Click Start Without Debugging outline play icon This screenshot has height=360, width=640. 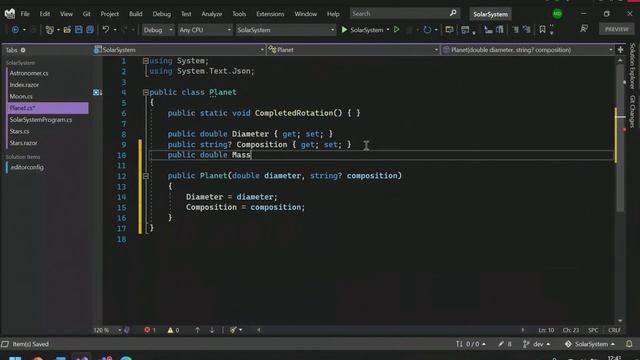[396, 29]
